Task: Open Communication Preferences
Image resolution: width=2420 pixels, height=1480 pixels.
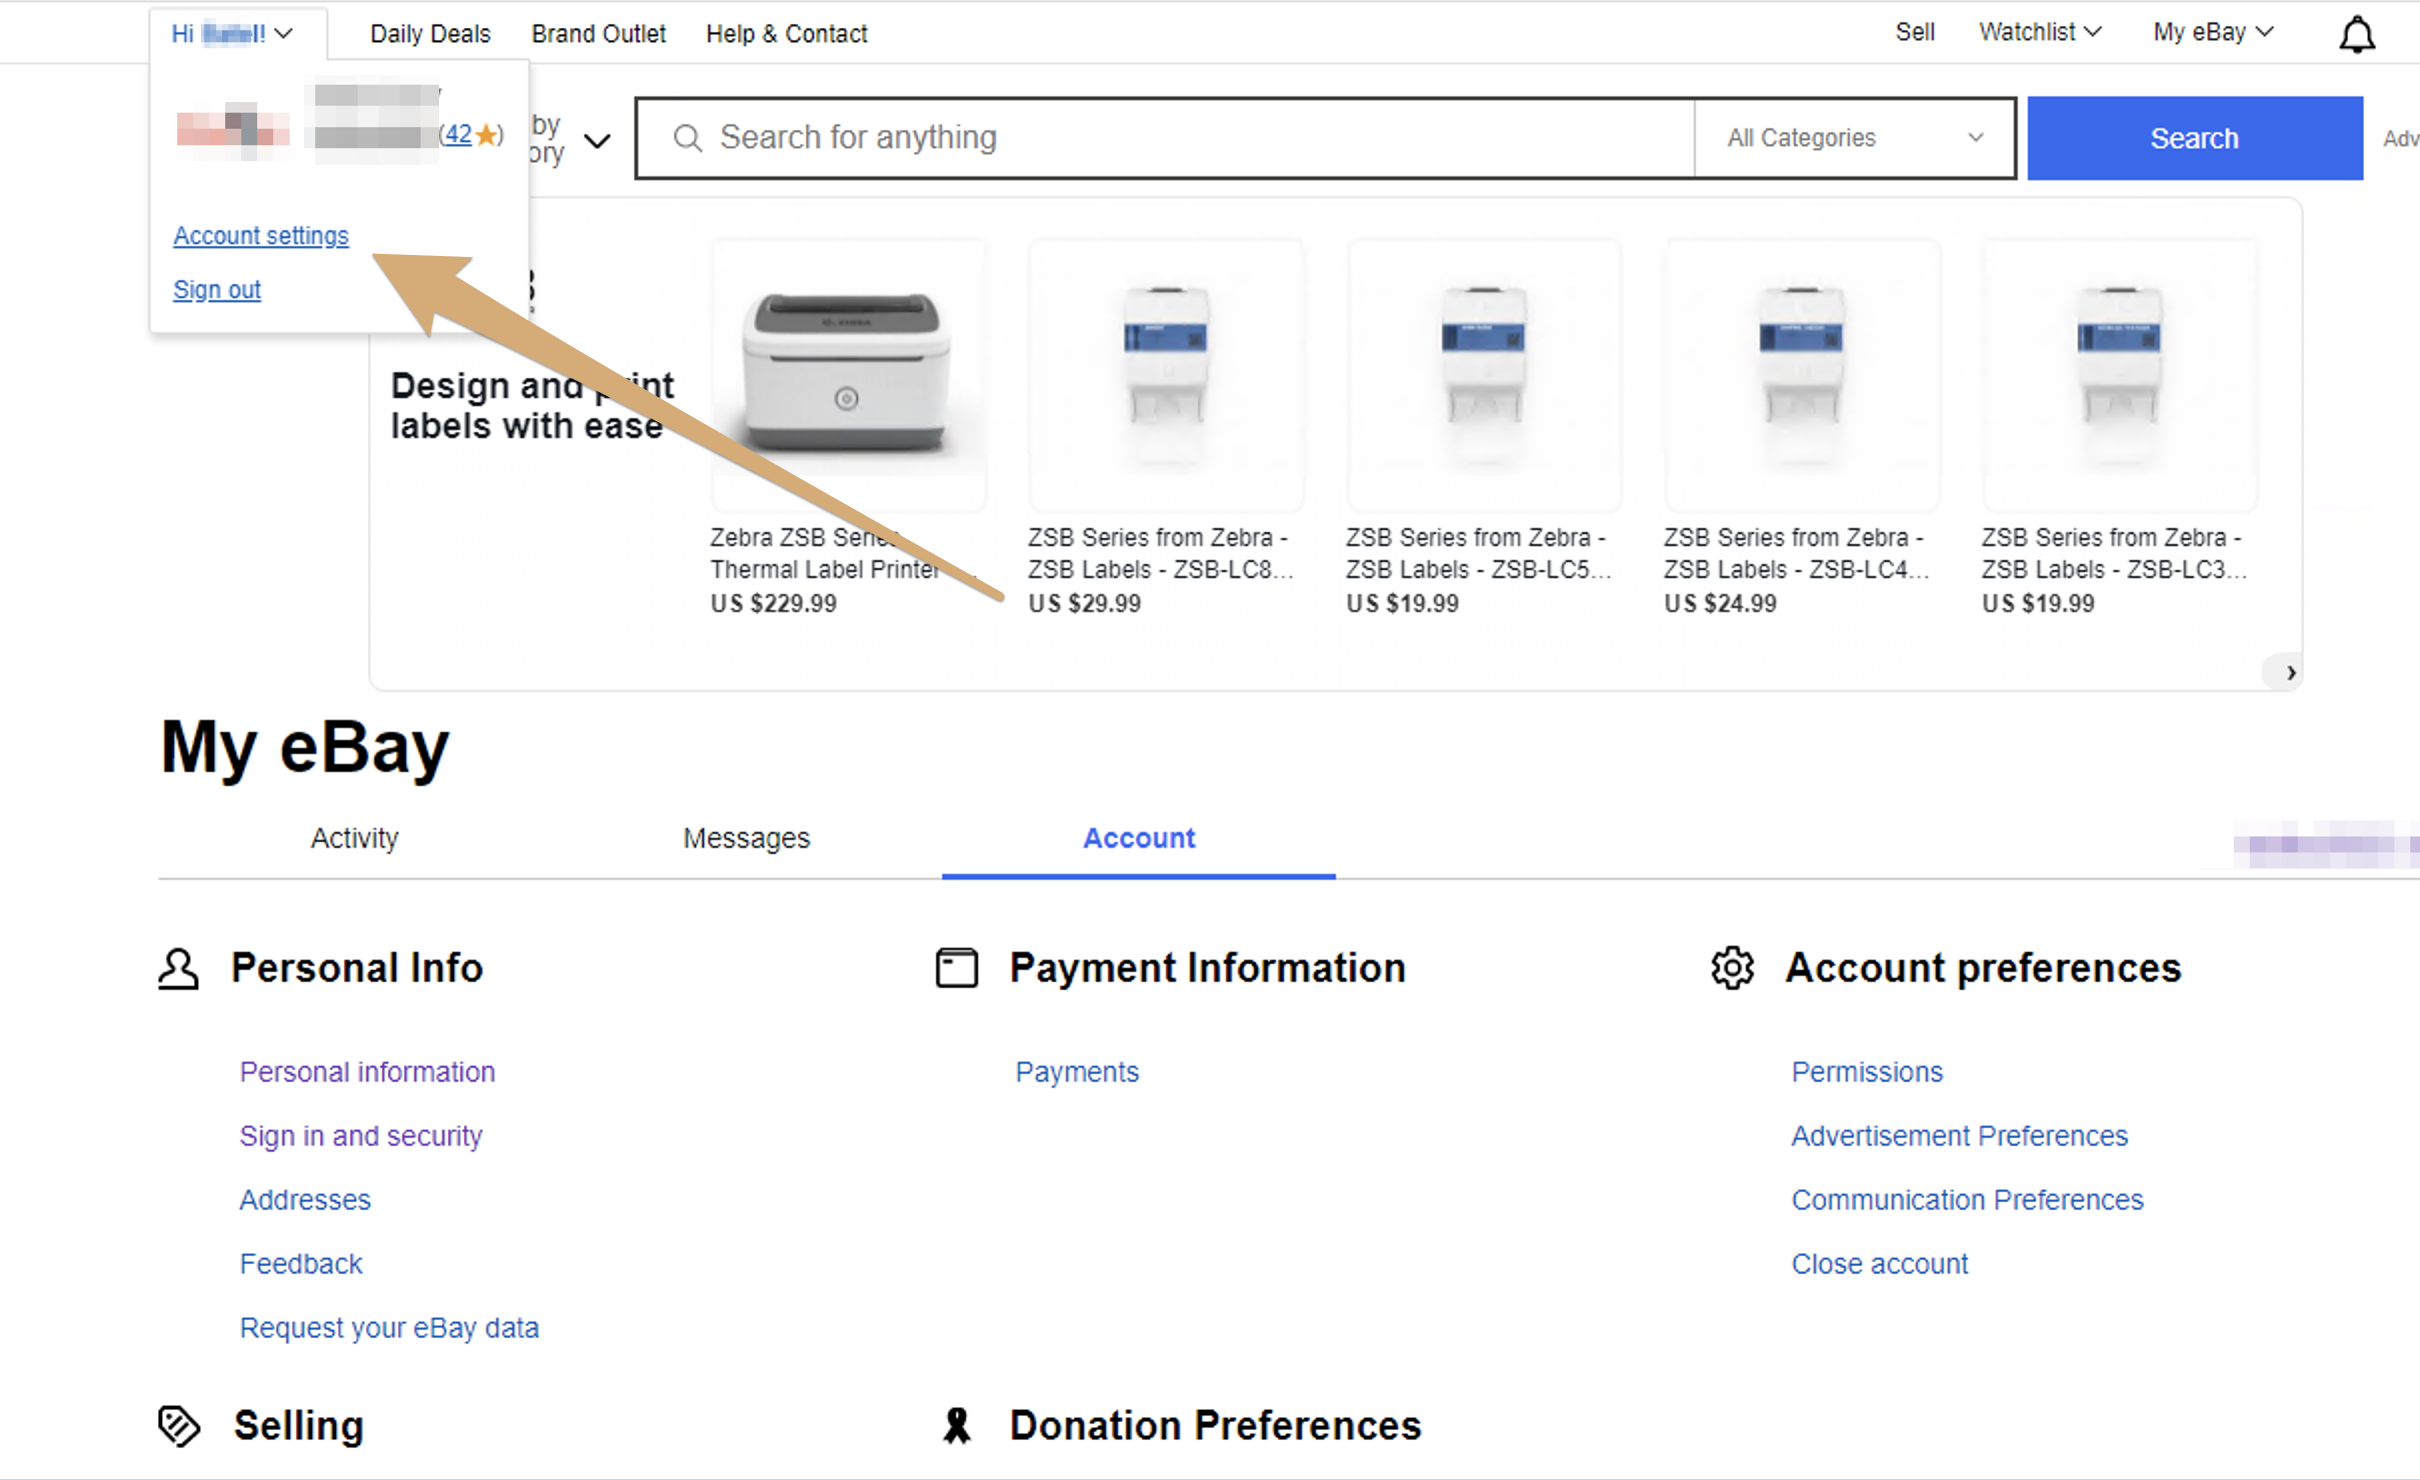Action: pyautogui.click(x=1968, y=1200)
